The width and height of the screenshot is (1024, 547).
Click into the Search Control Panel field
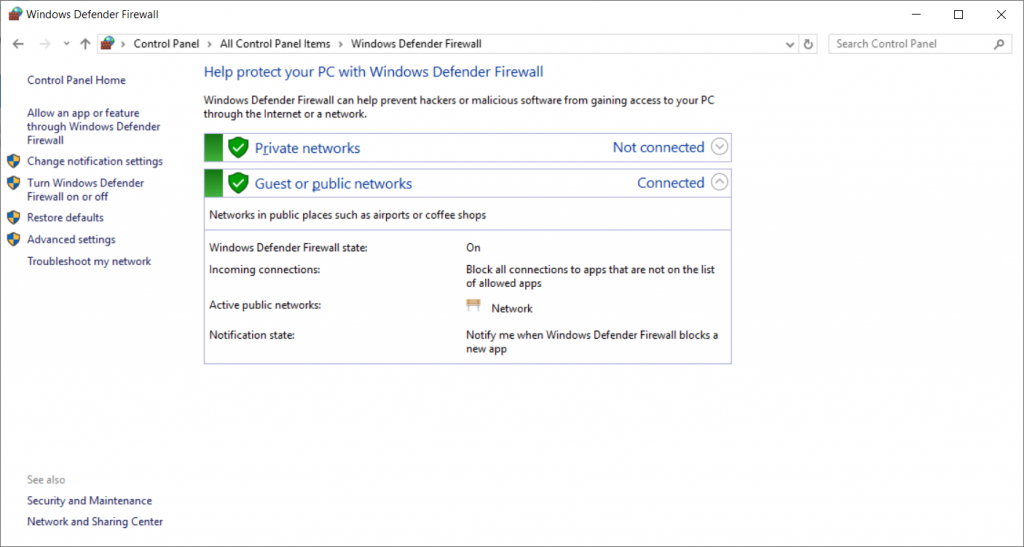(x=911, y=44)
